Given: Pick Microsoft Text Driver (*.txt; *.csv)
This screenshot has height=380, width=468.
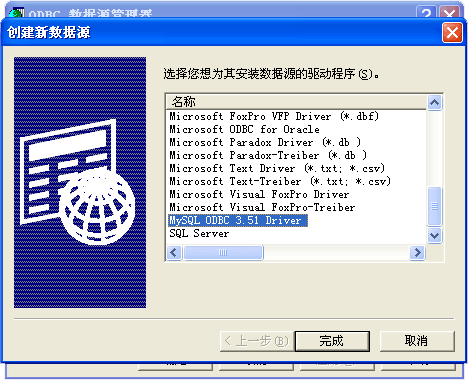Looking at the screenshot, I should click(x=277, y=168).
